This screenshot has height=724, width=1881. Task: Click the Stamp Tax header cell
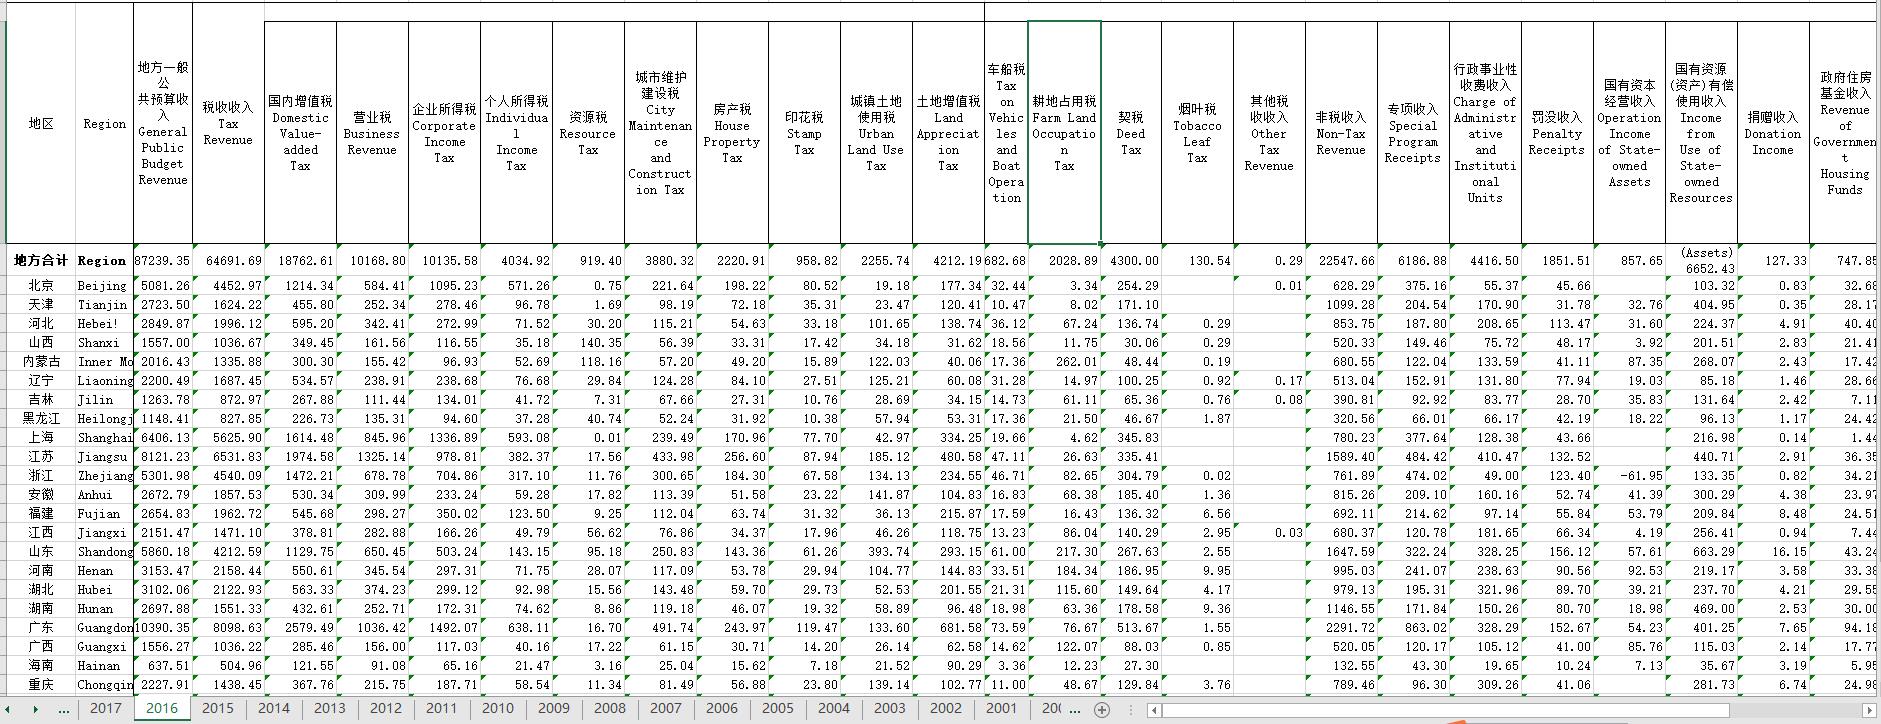pos(804,133)
